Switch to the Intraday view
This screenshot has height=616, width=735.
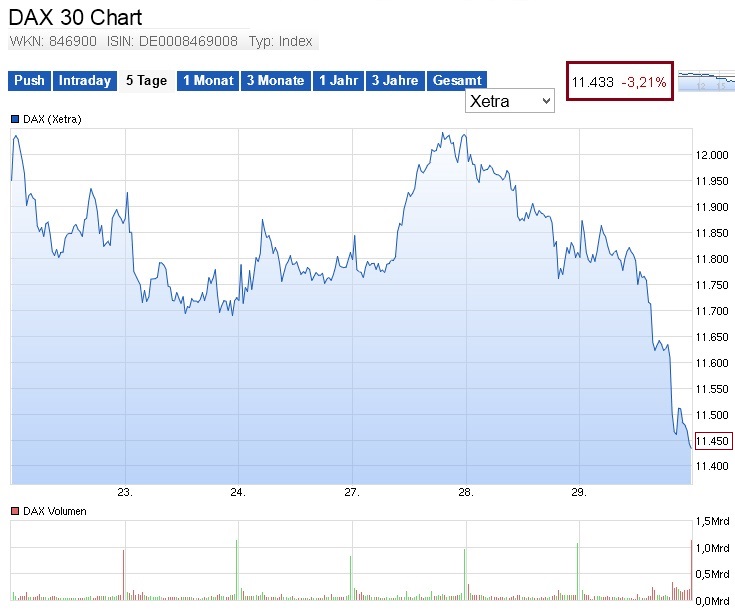(x=85, y=81)
